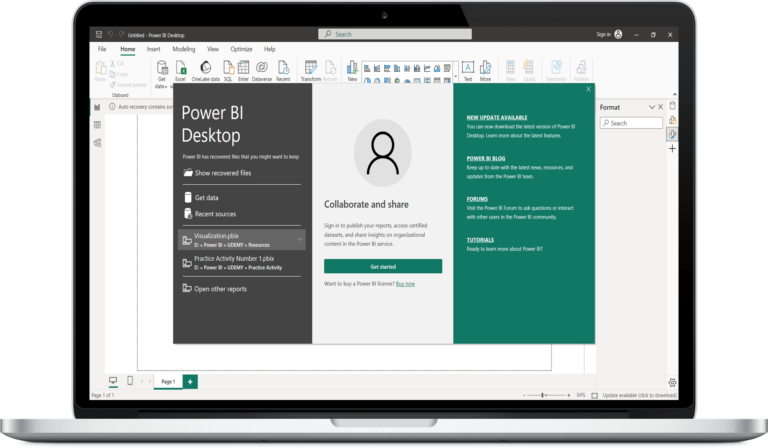
Task: Click Get data in splash screen
Action: [201, 197]
